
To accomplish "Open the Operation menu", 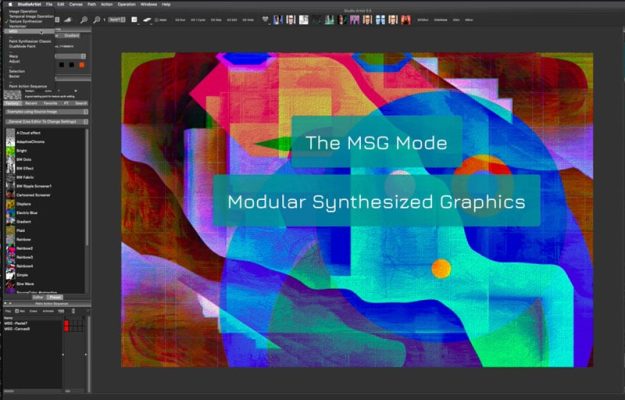I will [127, 4].
